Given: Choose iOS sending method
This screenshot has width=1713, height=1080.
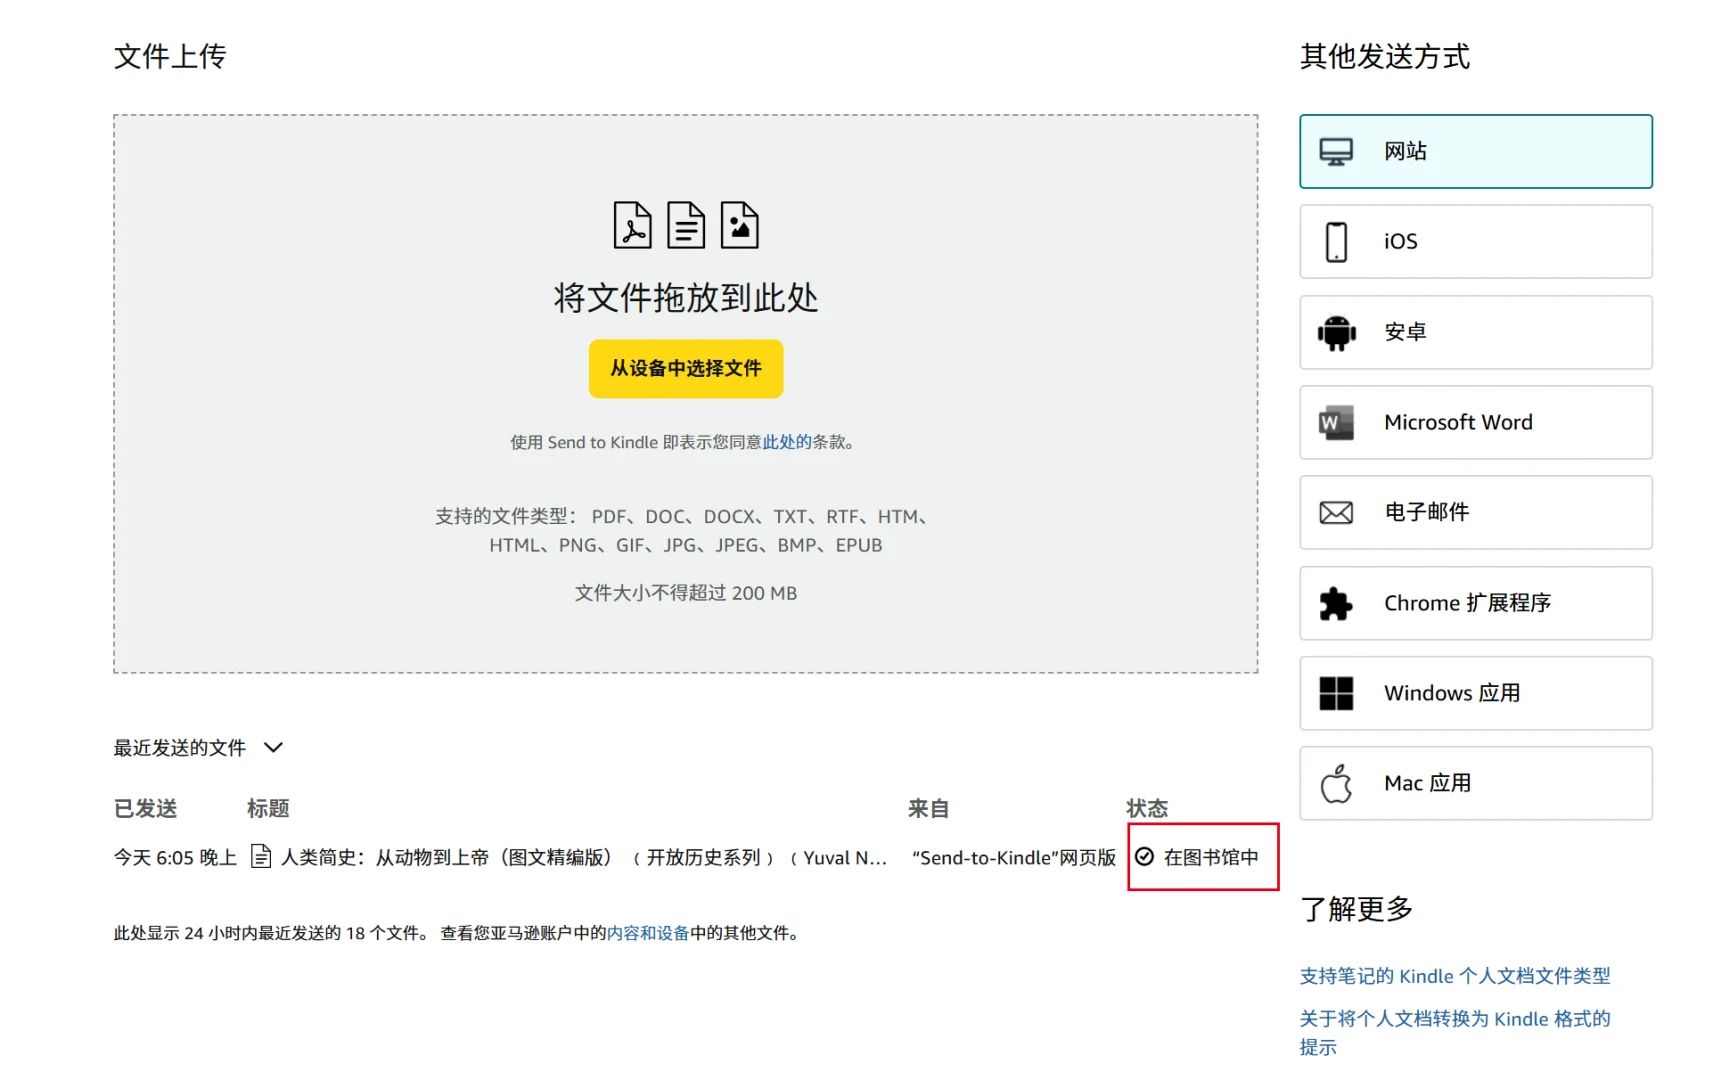Looking at the screenshot, I should 1475,242.
